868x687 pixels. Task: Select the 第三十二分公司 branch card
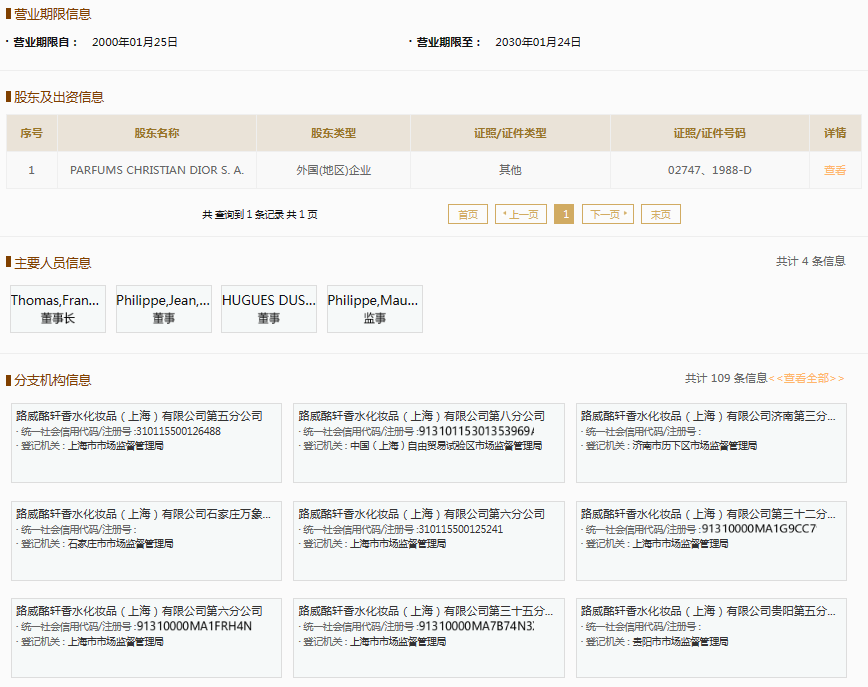click(710, 540)
